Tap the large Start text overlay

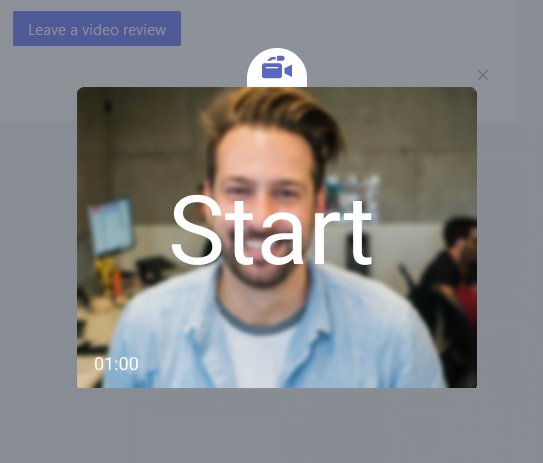coord(272,230)
